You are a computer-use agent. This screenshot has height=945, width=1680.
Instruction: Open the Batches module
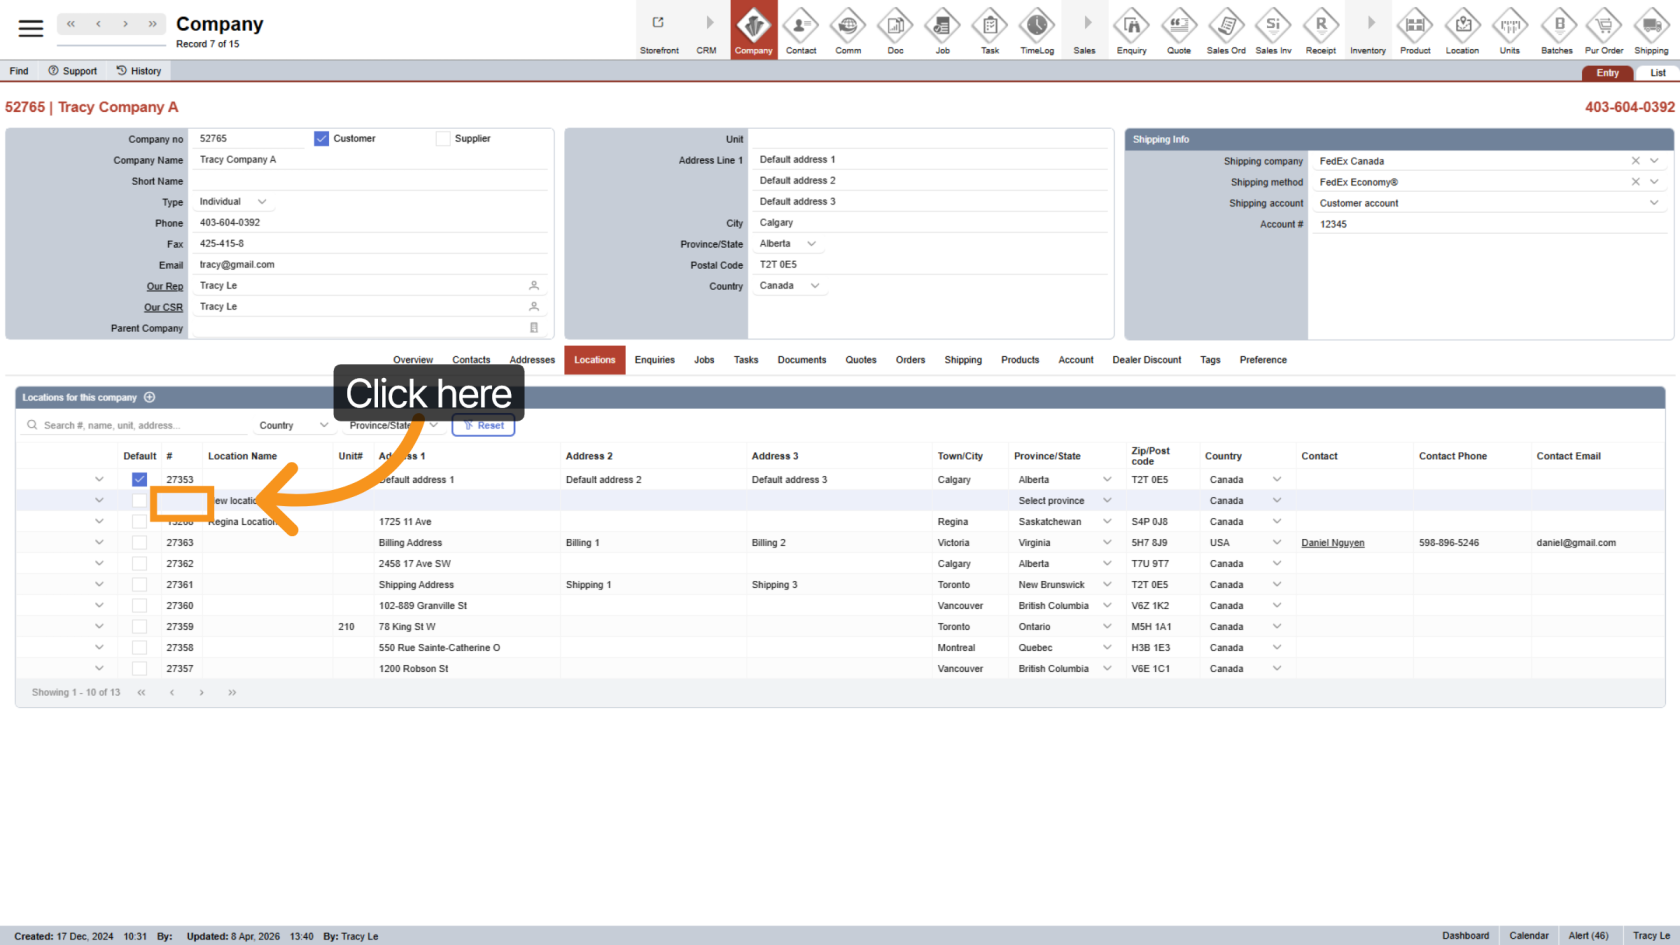point(1557,30)
